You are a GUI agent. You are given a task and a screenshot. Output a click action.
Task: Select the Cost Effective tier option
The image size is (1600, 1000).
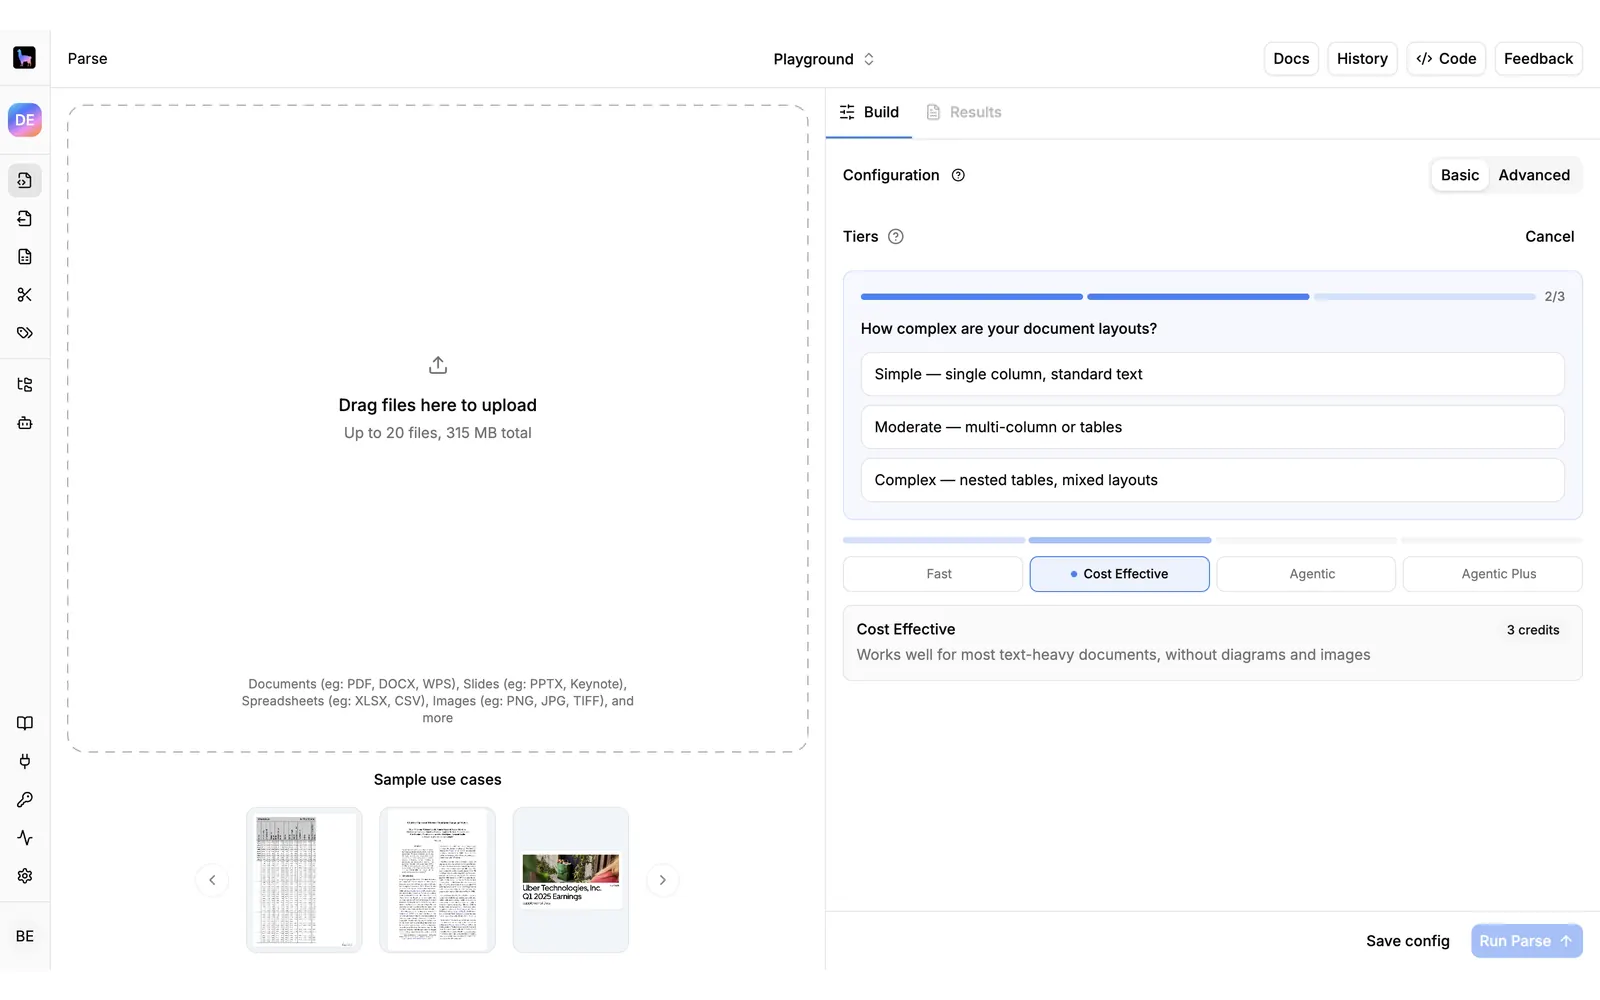click(1120, 574)
